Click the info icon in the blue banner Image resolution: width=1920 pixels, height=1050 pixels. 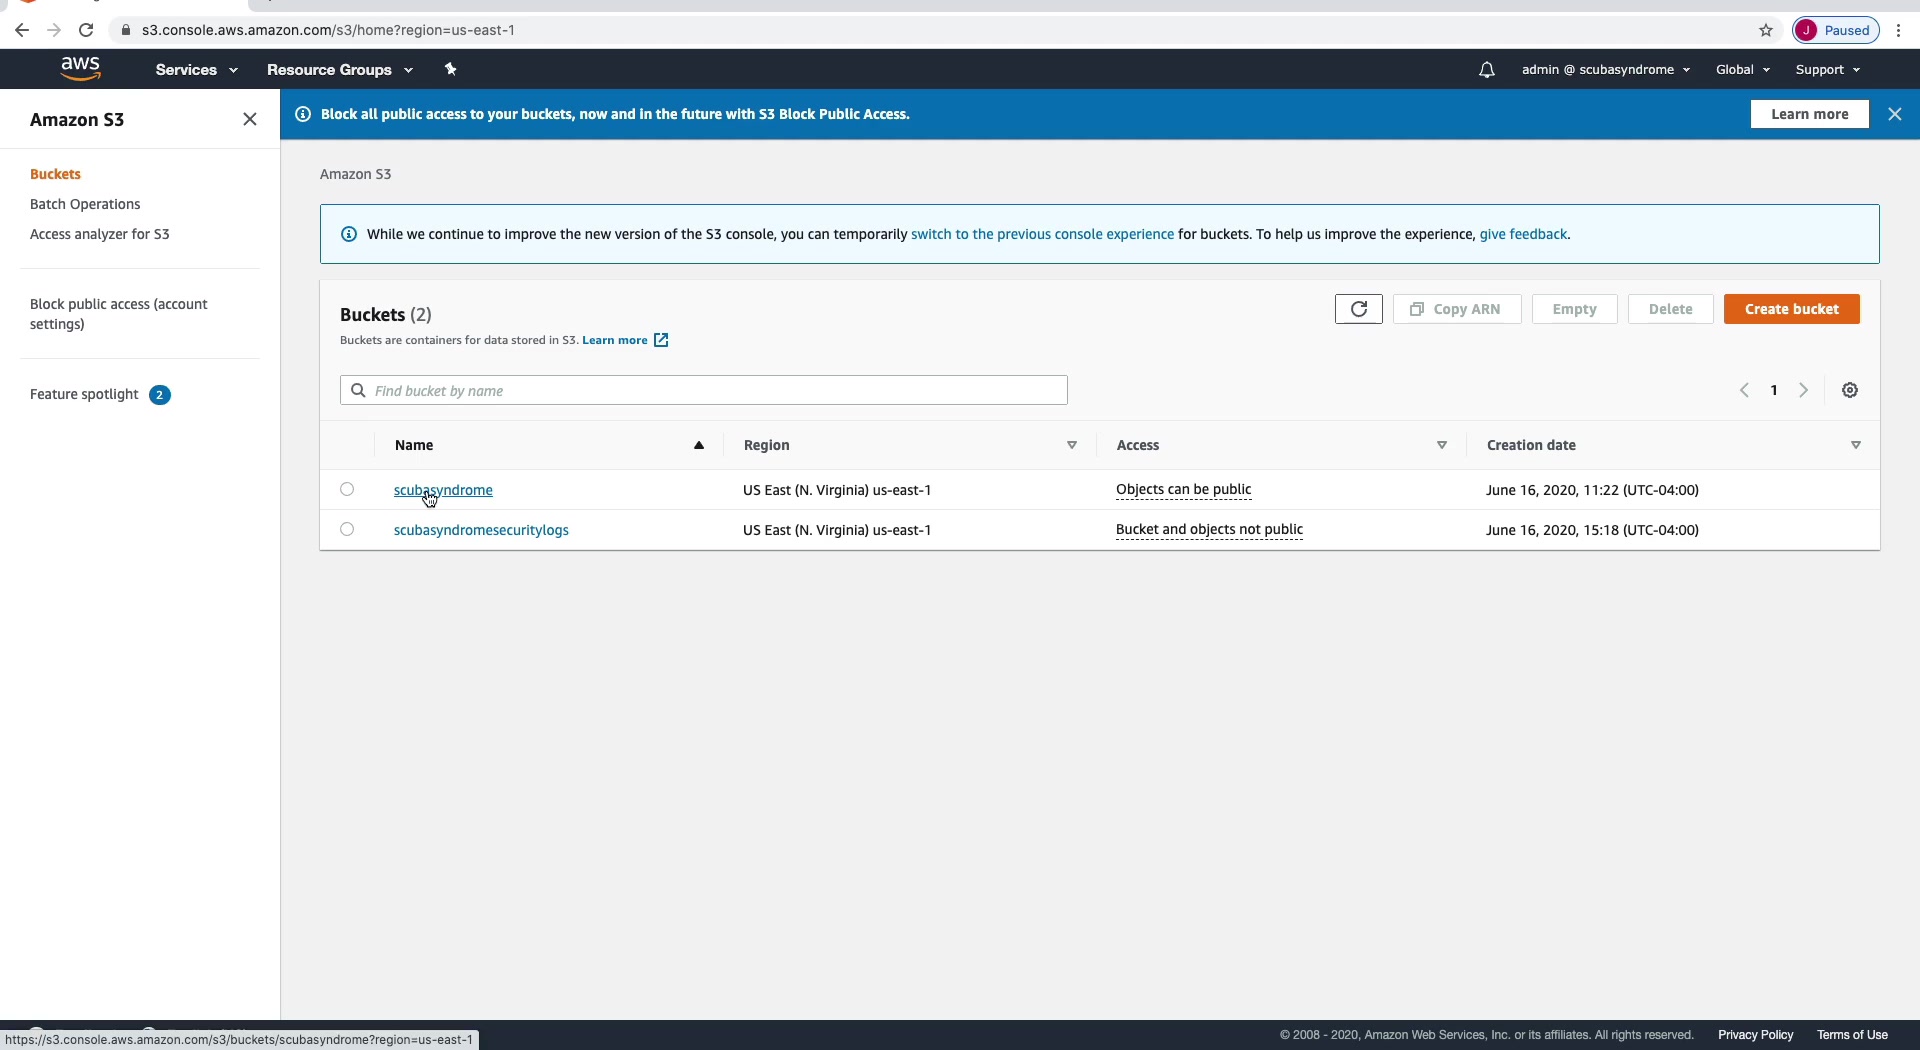pyautogui.click(x=303, y=114)
